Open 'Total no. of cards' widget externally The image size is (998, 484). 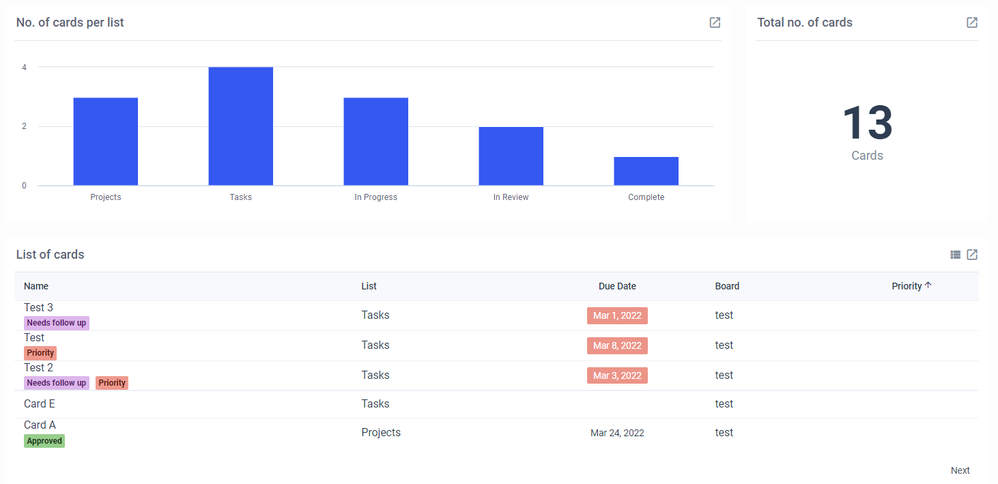click(x=972, y=22)
